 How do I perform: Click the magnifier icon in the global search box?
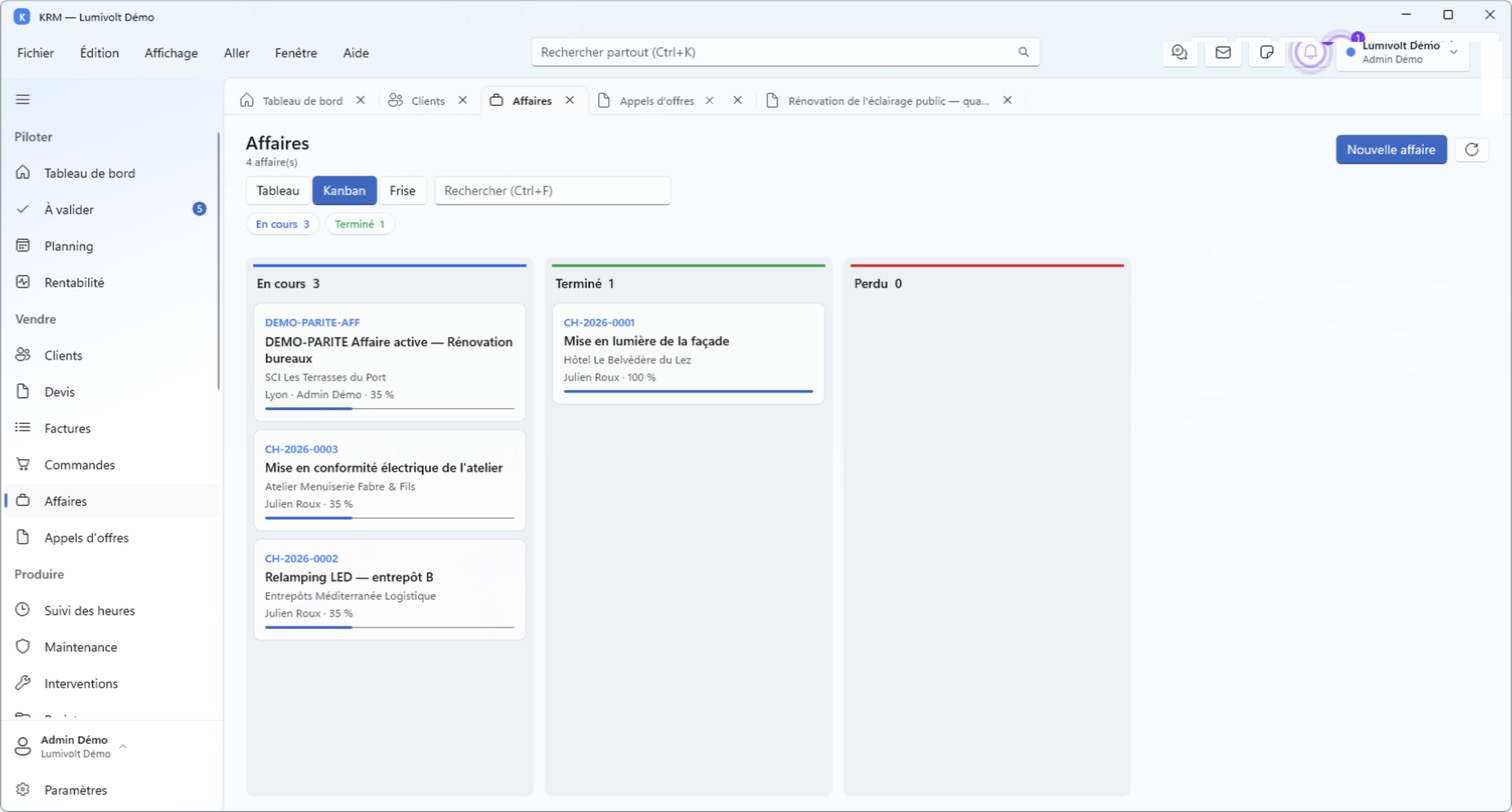1023,52
